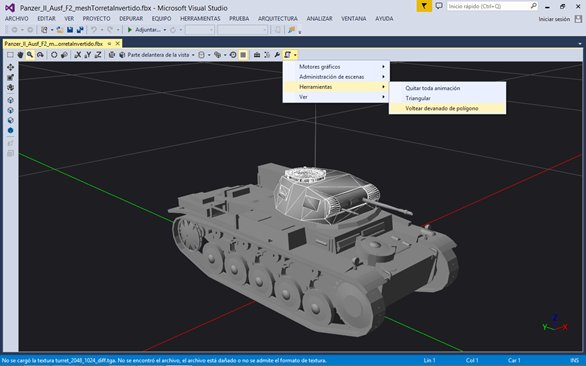Open the DEPURAR menu
This screenshot has height=366, width=586.
coord(131,18)
